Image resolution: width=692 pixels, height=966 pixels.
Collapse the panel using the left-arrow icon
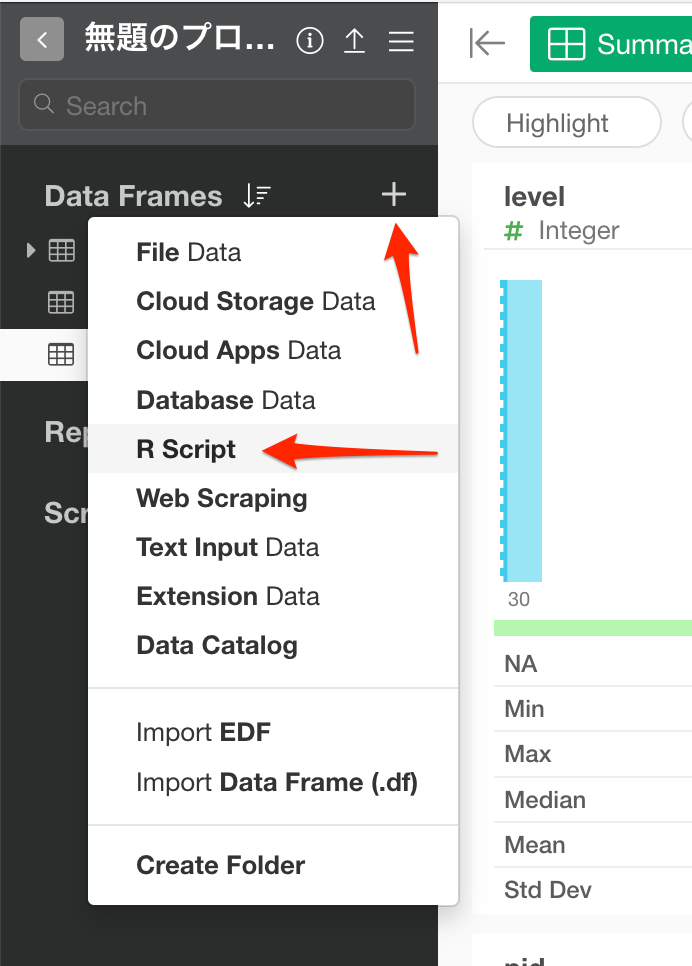pos(486,44)
